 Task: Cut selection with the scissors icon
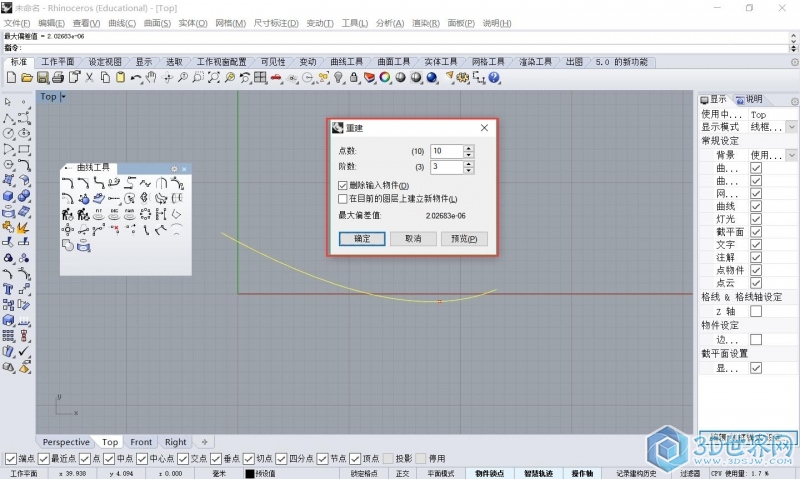pyautogui.click(x=89, y=78)
